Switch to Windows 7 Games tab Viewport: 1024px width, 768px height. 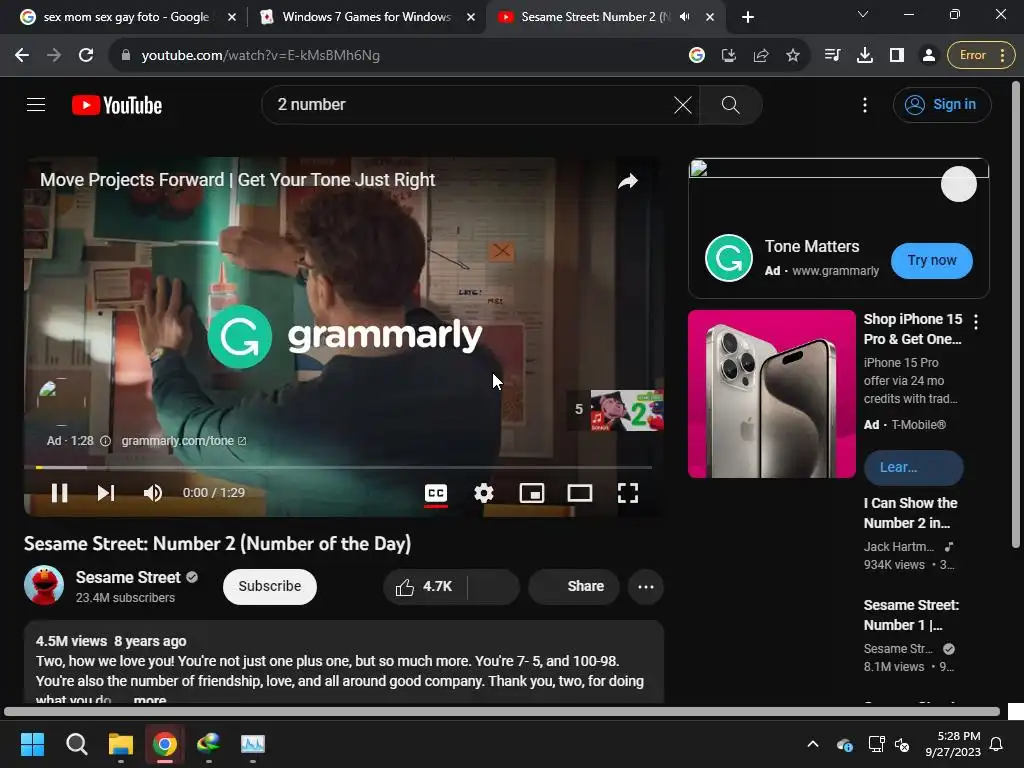coord(366,17)
